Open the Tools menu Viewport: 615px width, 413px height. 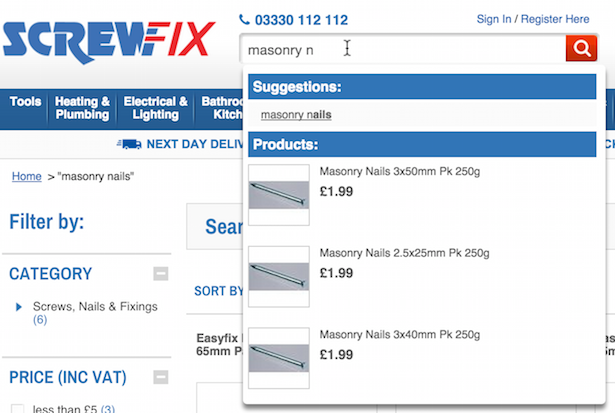coord(26,102)
